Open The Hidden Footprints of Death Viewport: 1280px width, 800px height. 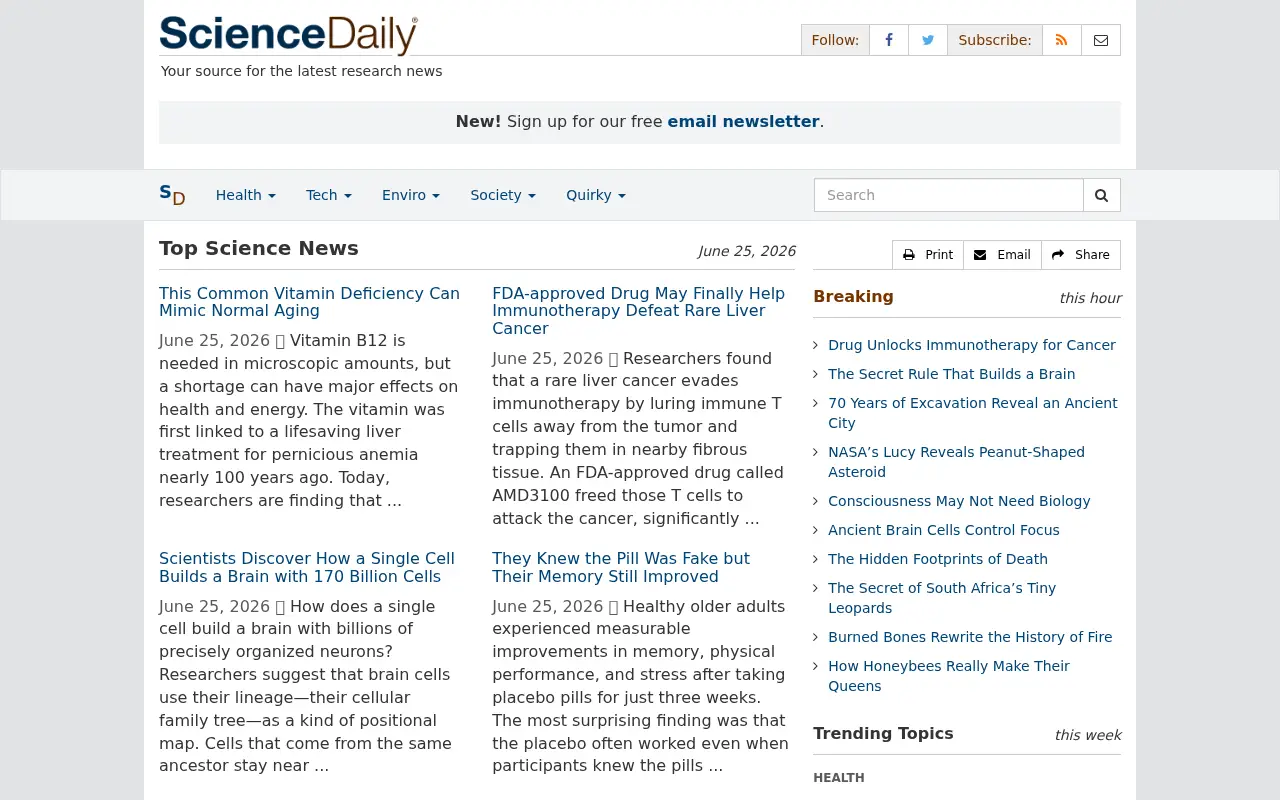(938, 559)
